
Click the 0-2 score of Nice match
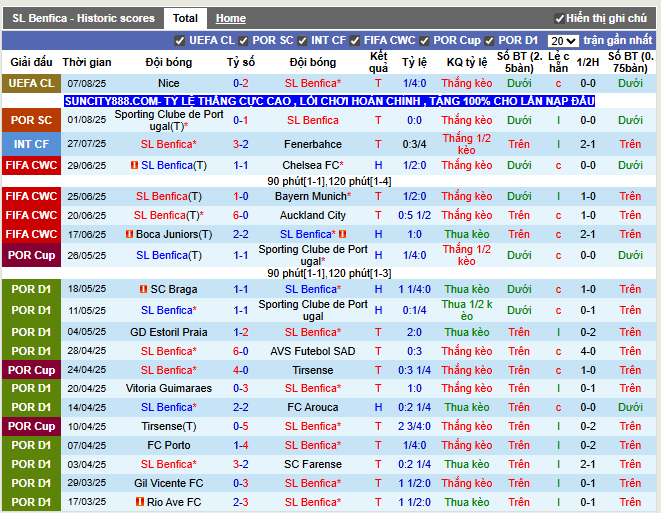click(241, 83)
